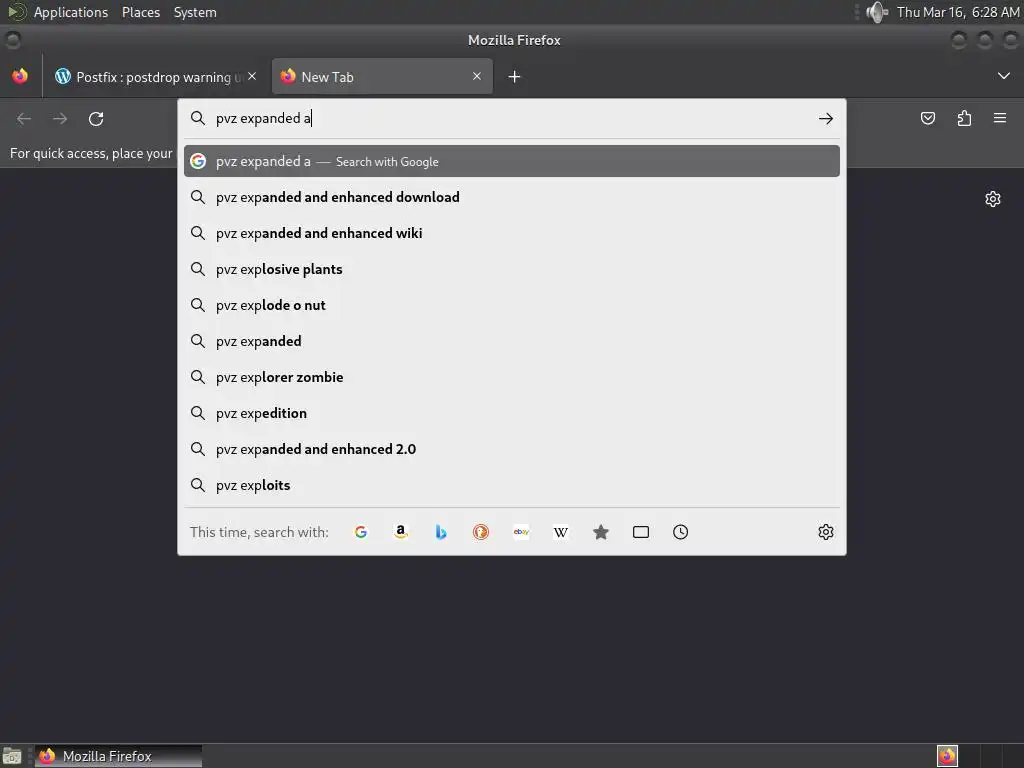Image resolution: width=1024 pixels, height=768 pixels.
Task: Open the Save to Pocket icon
Action: 927,118
